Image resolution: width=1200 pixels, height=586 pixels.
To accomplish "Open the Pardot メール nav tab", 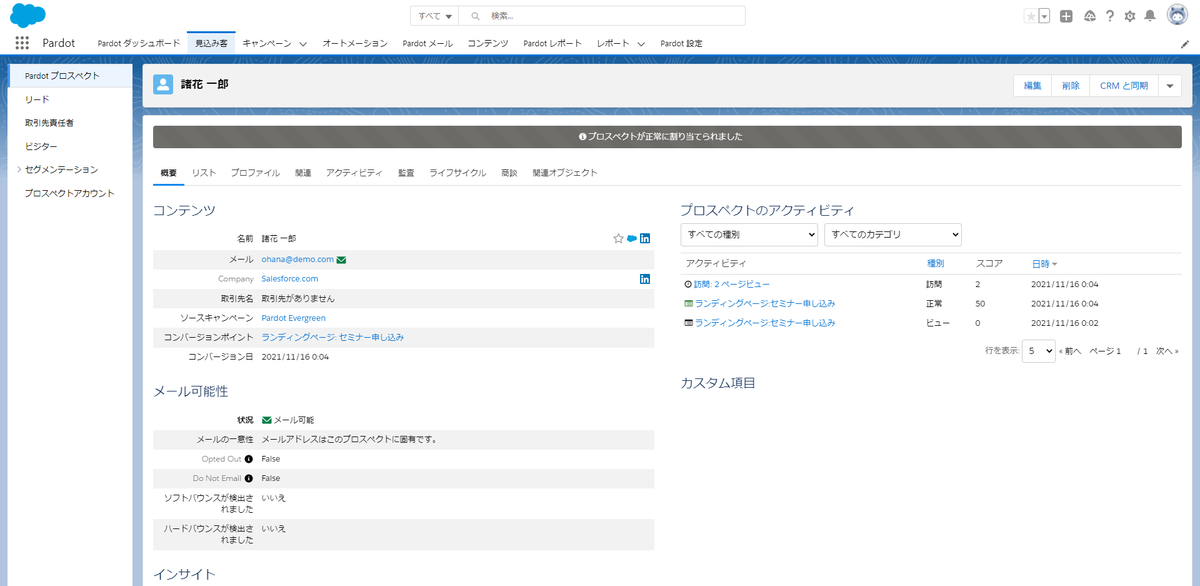I will coord(427,44).
